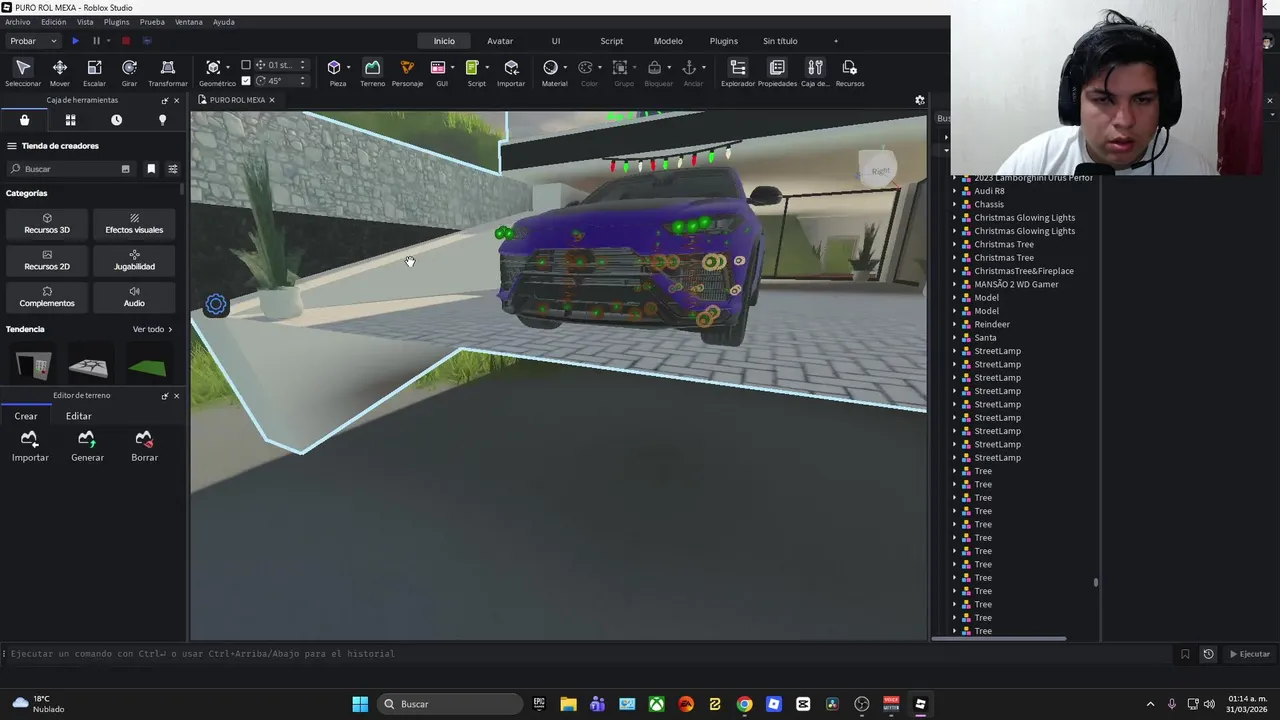Expand the Santa tree node
Screen dimensions: 1280x720
(954, 338)
